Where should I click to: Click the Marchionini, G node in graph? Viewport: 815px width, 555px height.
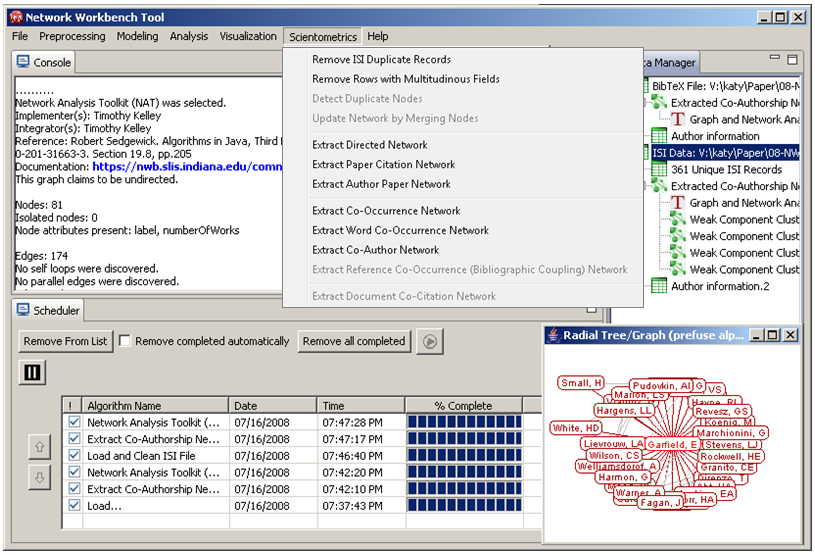click(731, 433)
